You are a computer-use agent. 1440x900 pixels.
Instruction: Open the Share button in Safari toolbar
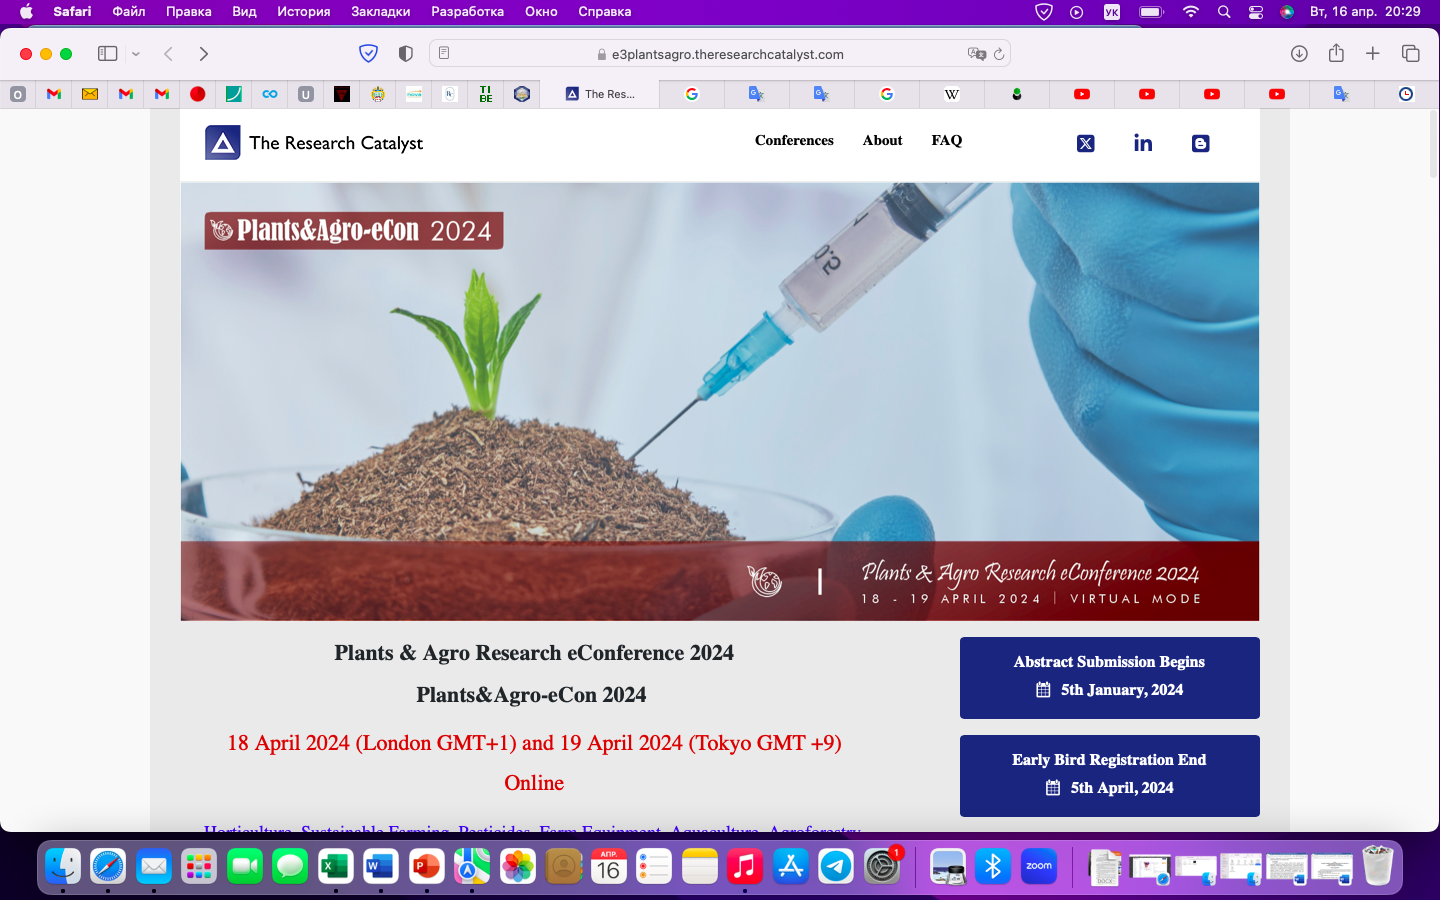click(x=1336, y=53)
